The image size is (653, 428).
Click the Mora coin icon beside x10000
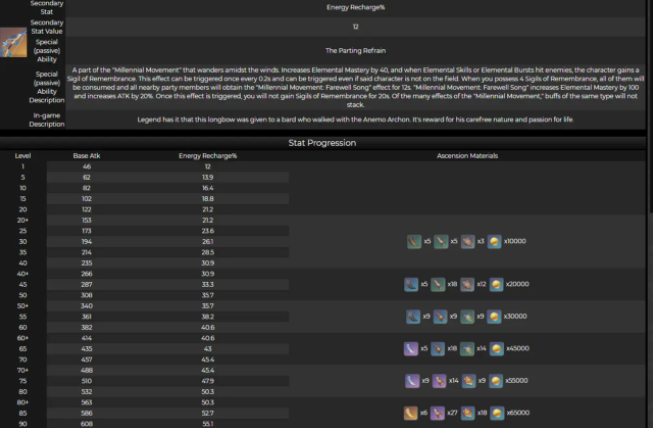tap(494, 241)
